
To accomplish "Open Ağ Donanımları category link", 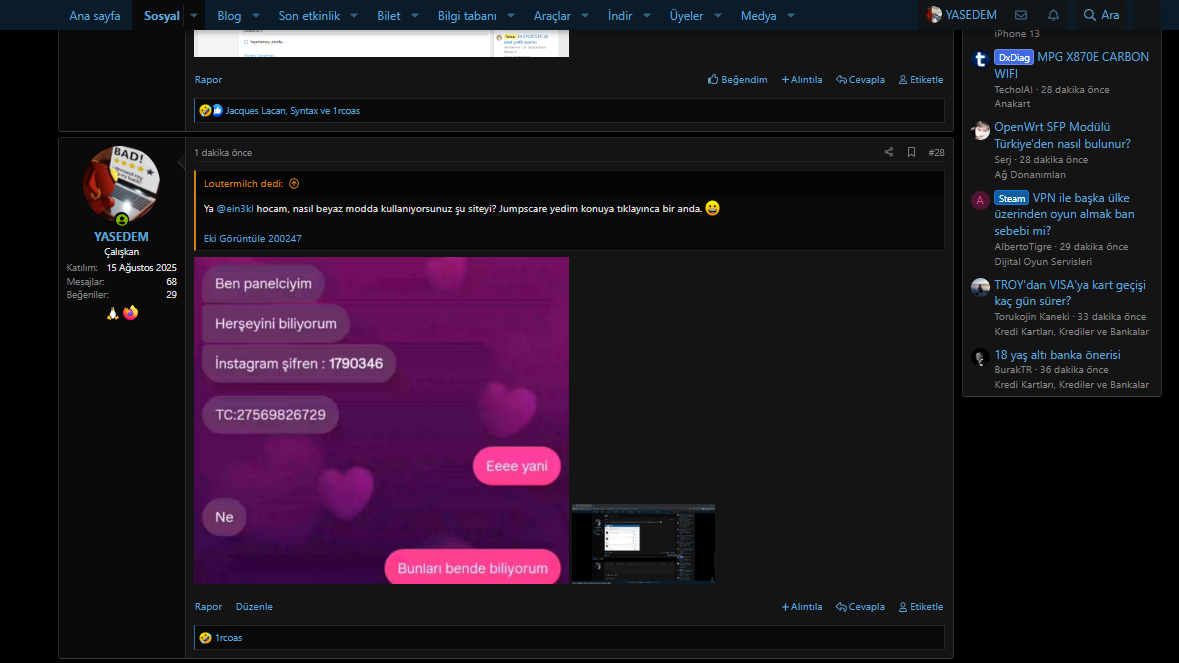I will point(1030,174).
